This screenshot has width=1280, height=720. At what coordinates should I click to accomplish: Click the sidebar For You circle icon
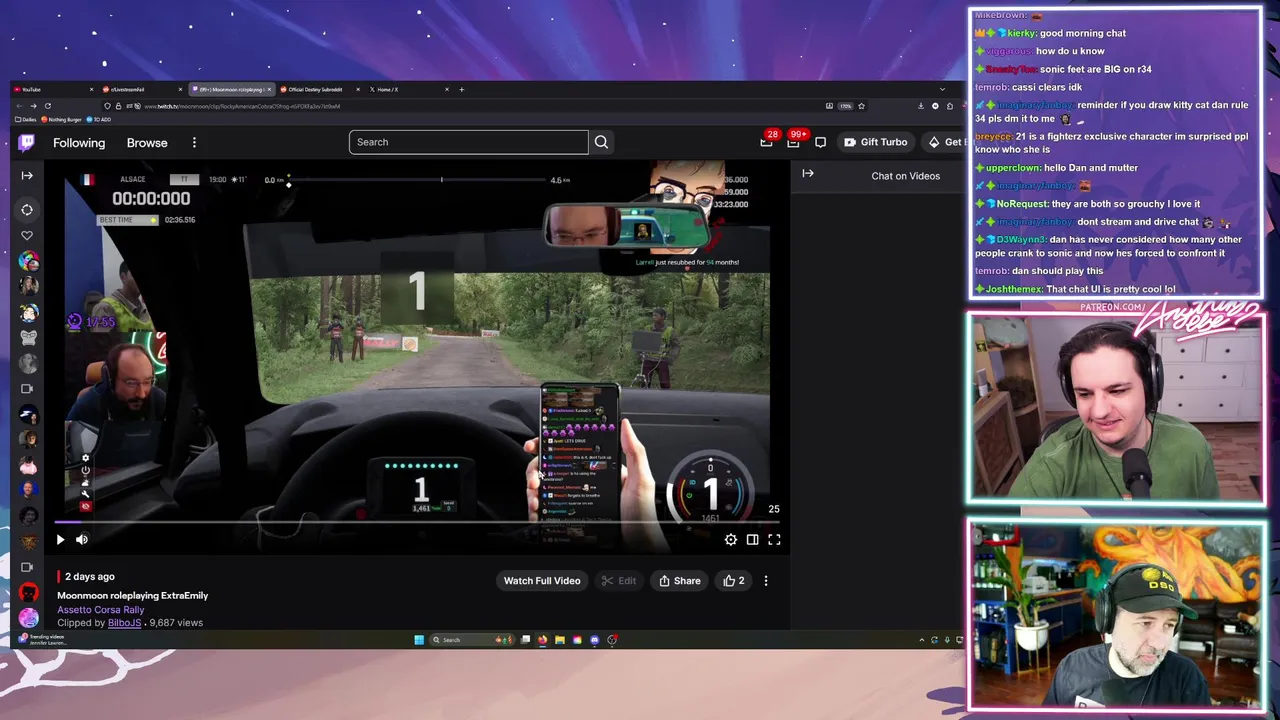pyautogui.click(x=27, y=210)
